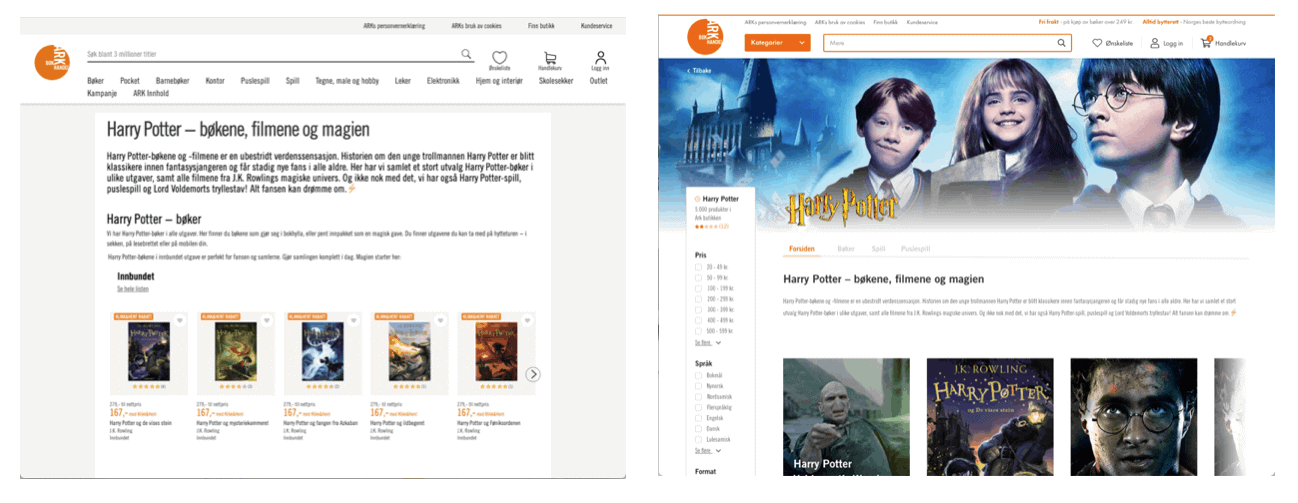Image resolution: width=1298 pixels, height=503 pixels.
Task: Tick the 50 - 99 kr price checkbox
Action: pos(699,278)
